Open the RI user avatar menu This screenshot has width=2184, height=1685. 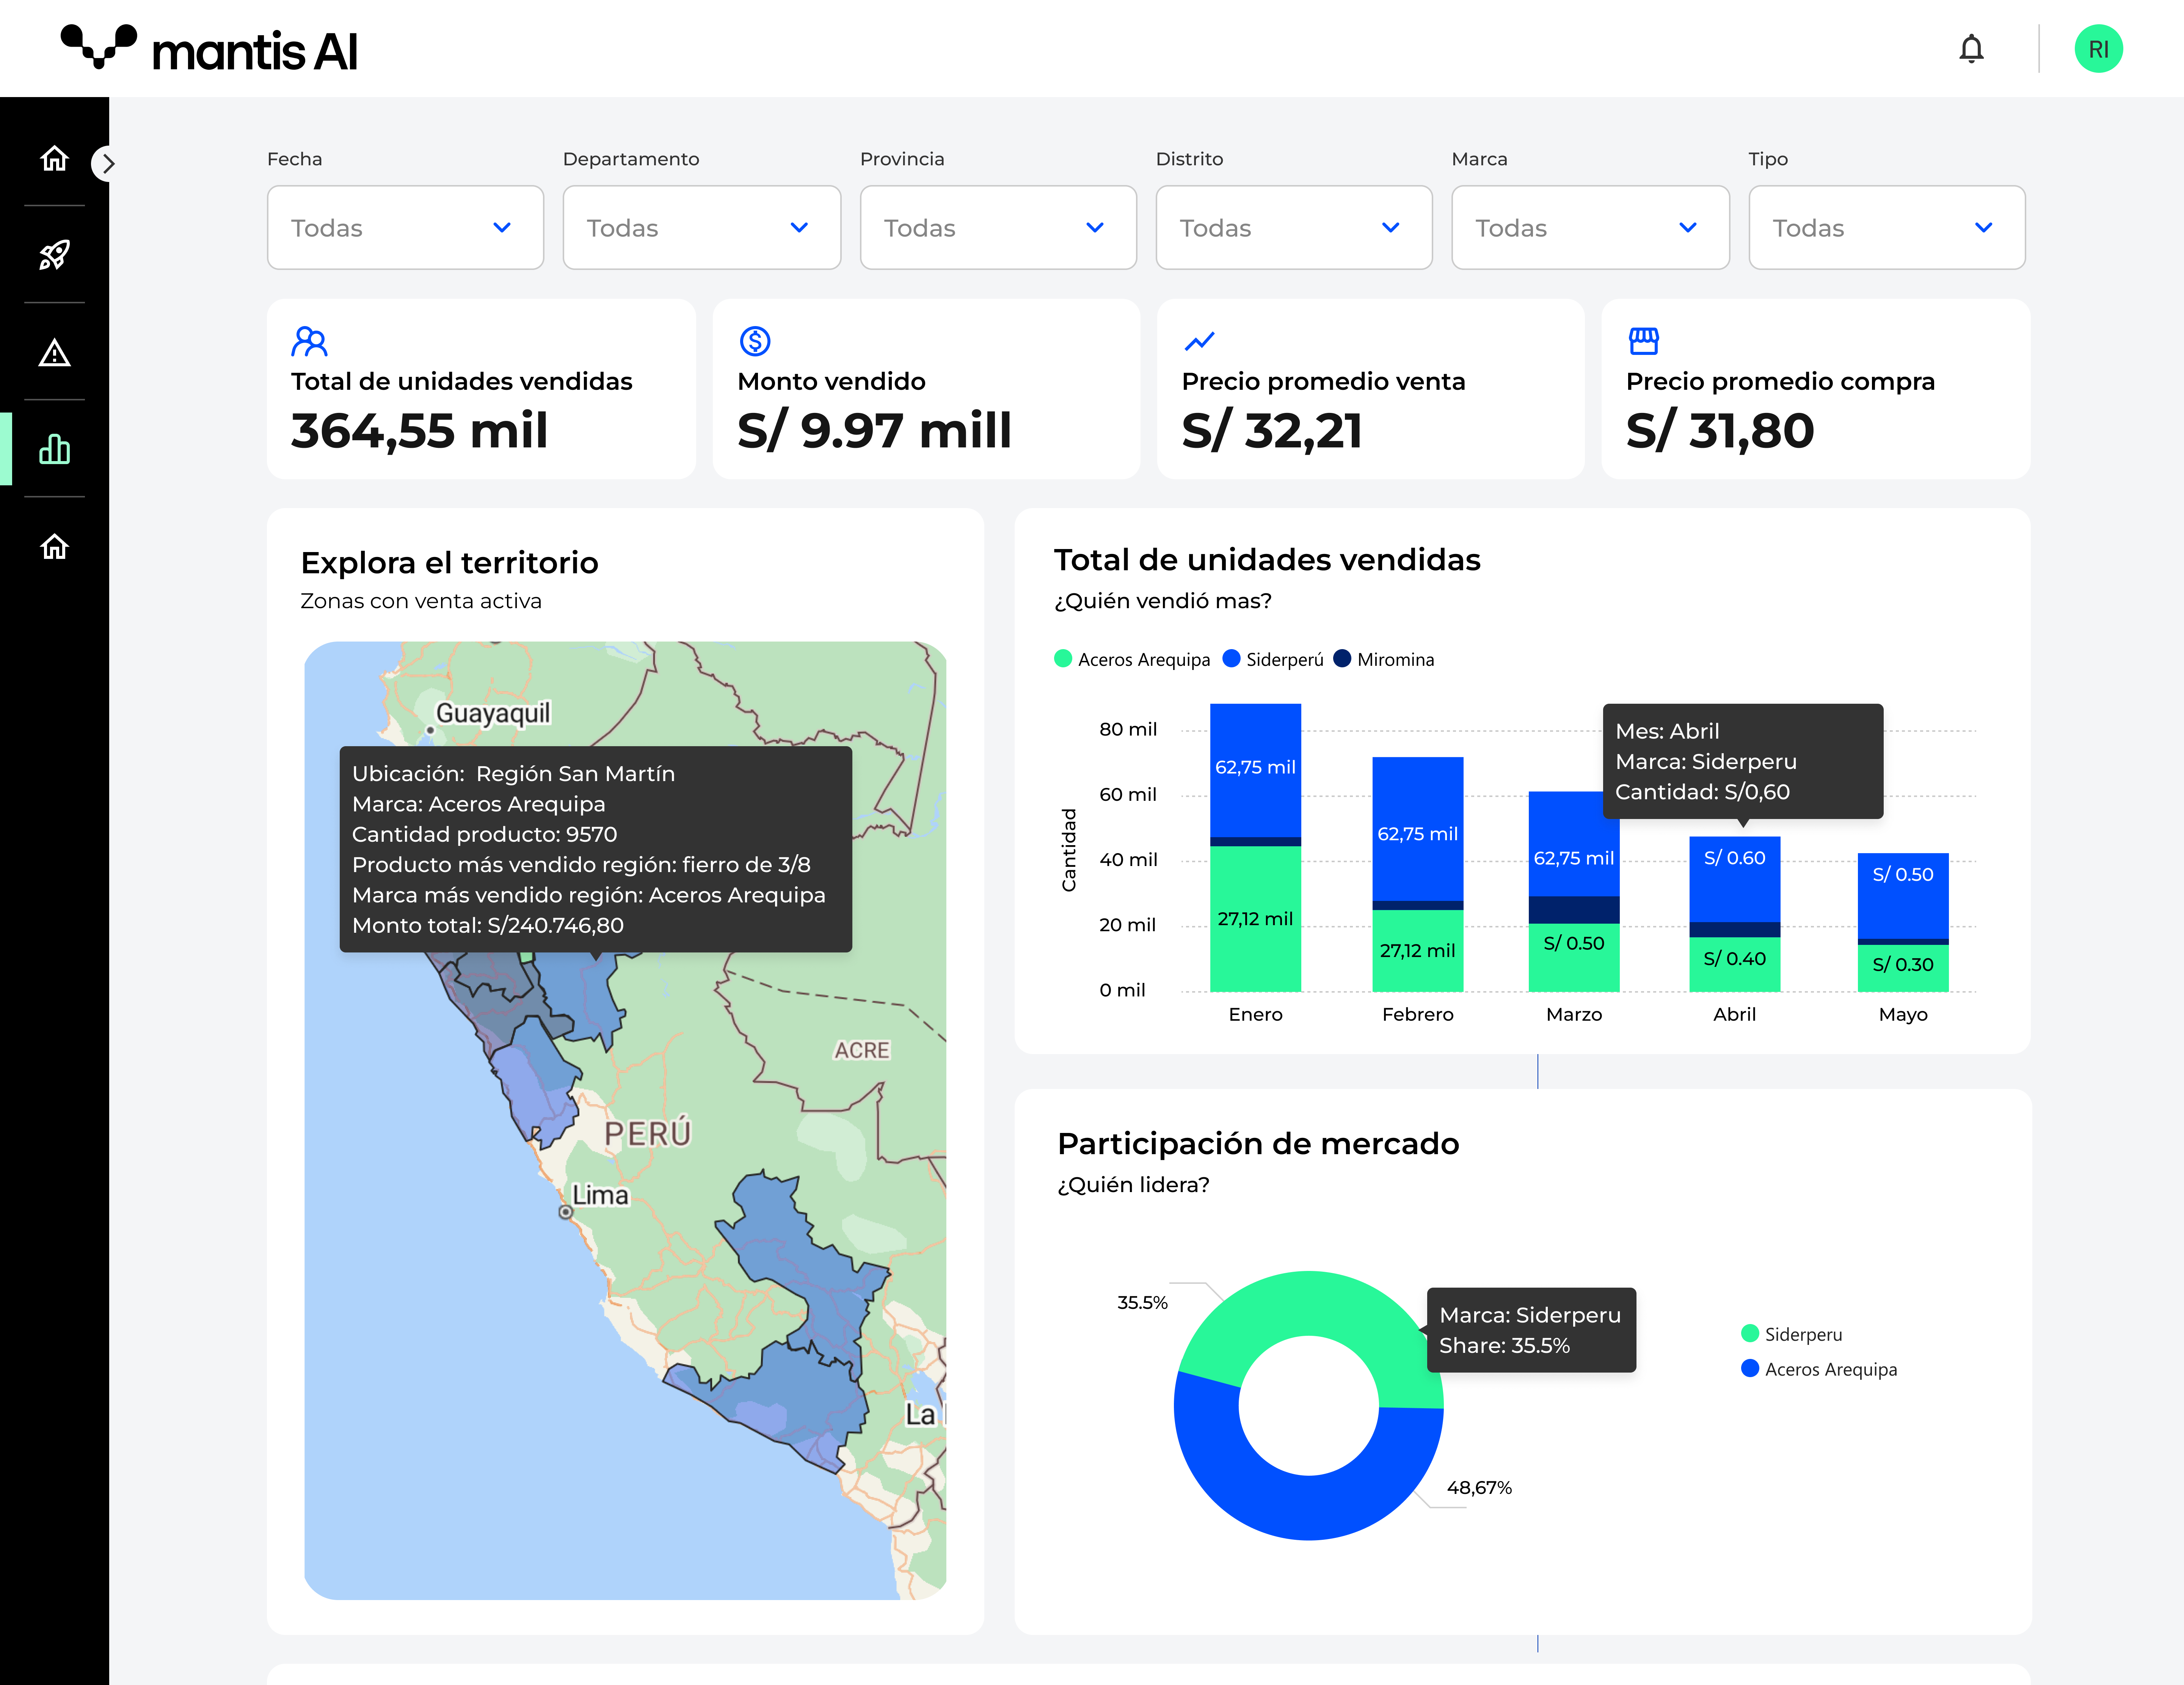point(2097,49)
